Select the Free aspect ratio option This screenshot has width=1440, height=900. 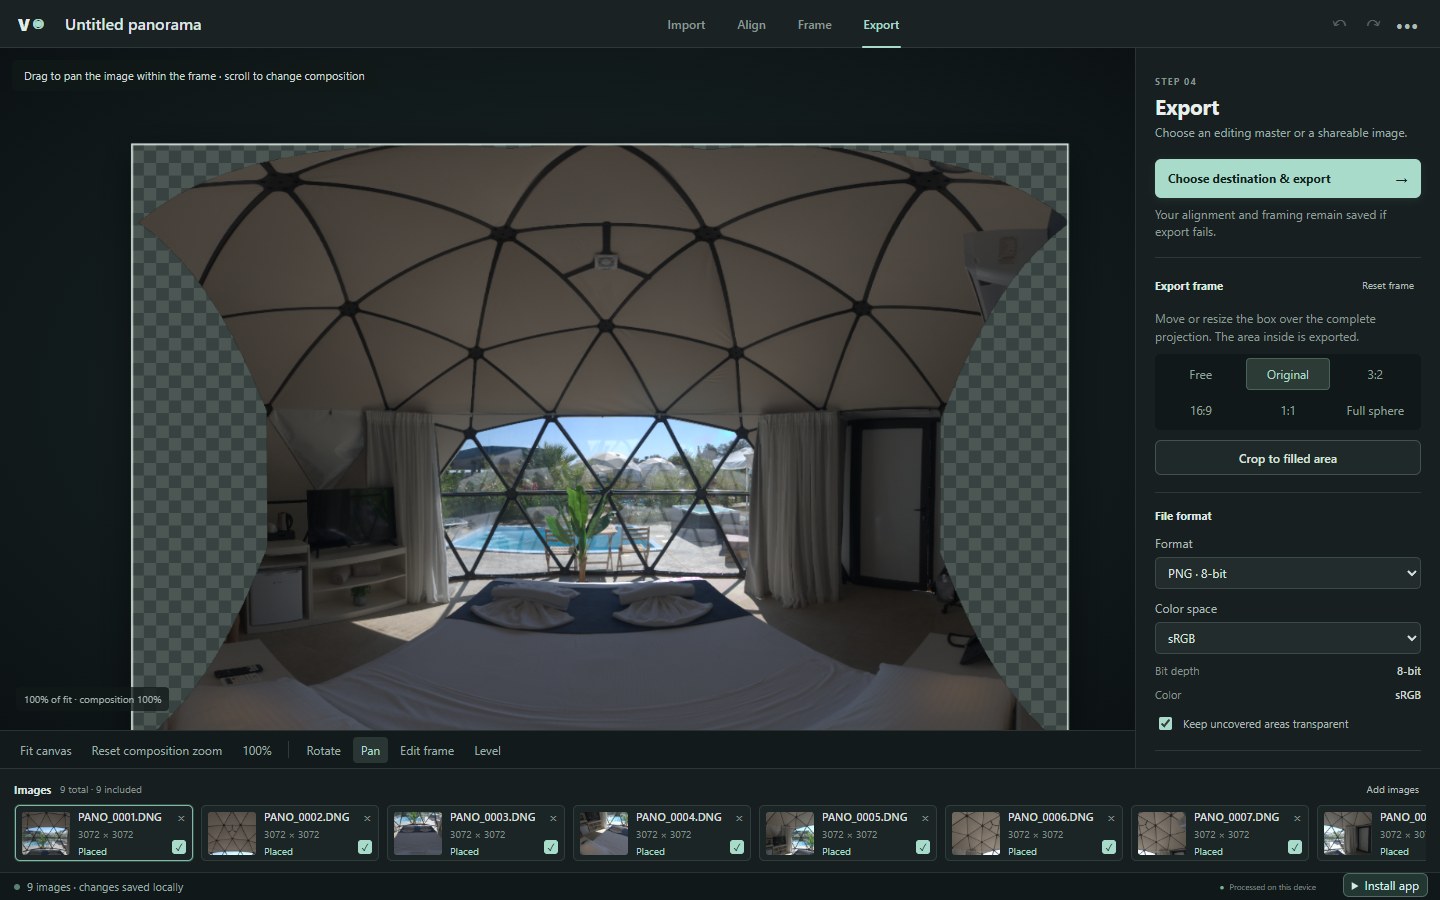(1201, 375)
